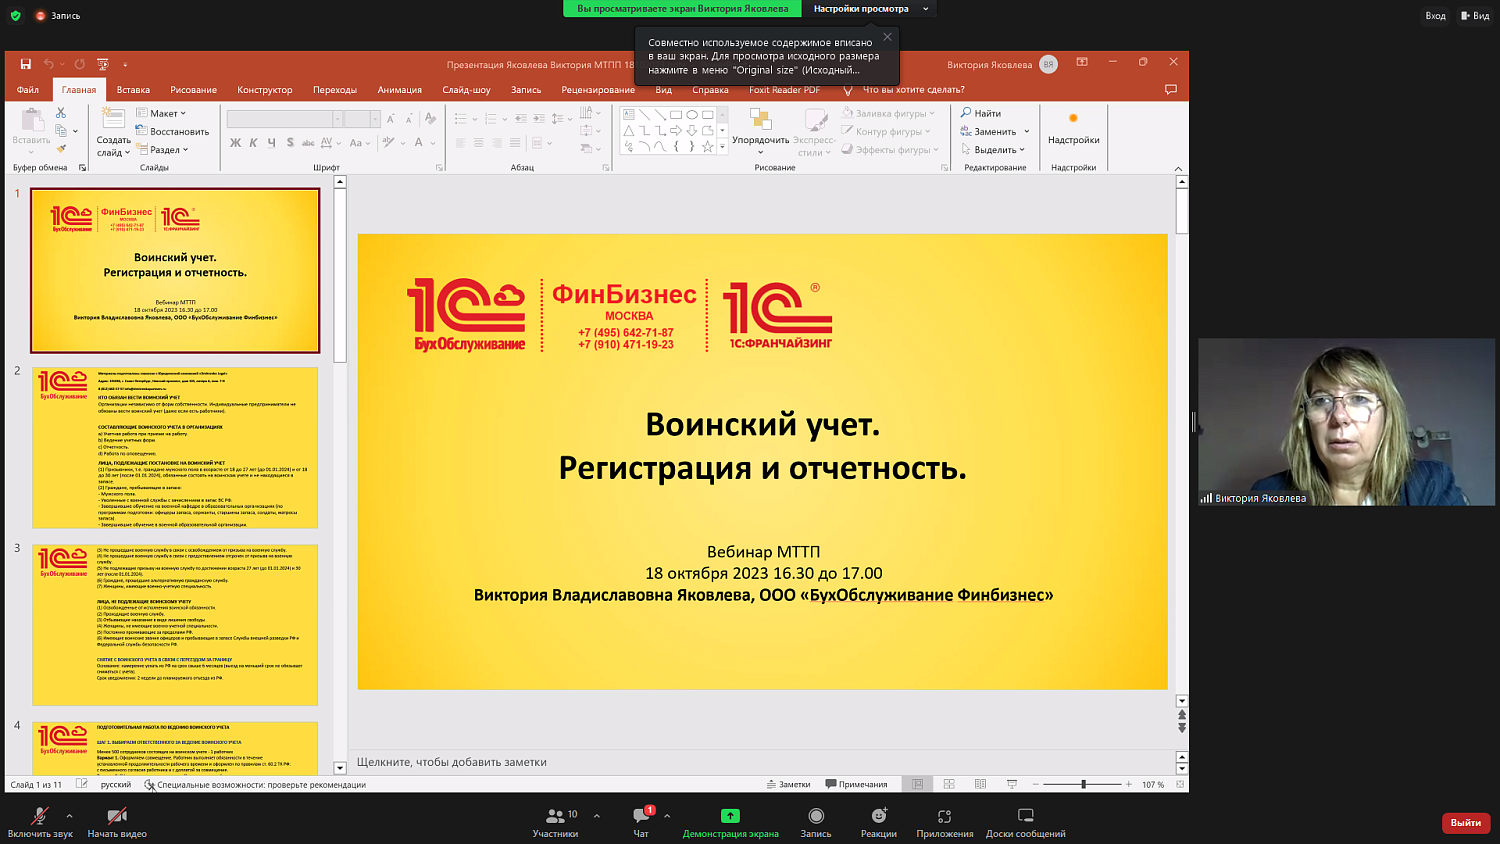Click the Arrange (Упорядочить) icon

click(760, 120)
